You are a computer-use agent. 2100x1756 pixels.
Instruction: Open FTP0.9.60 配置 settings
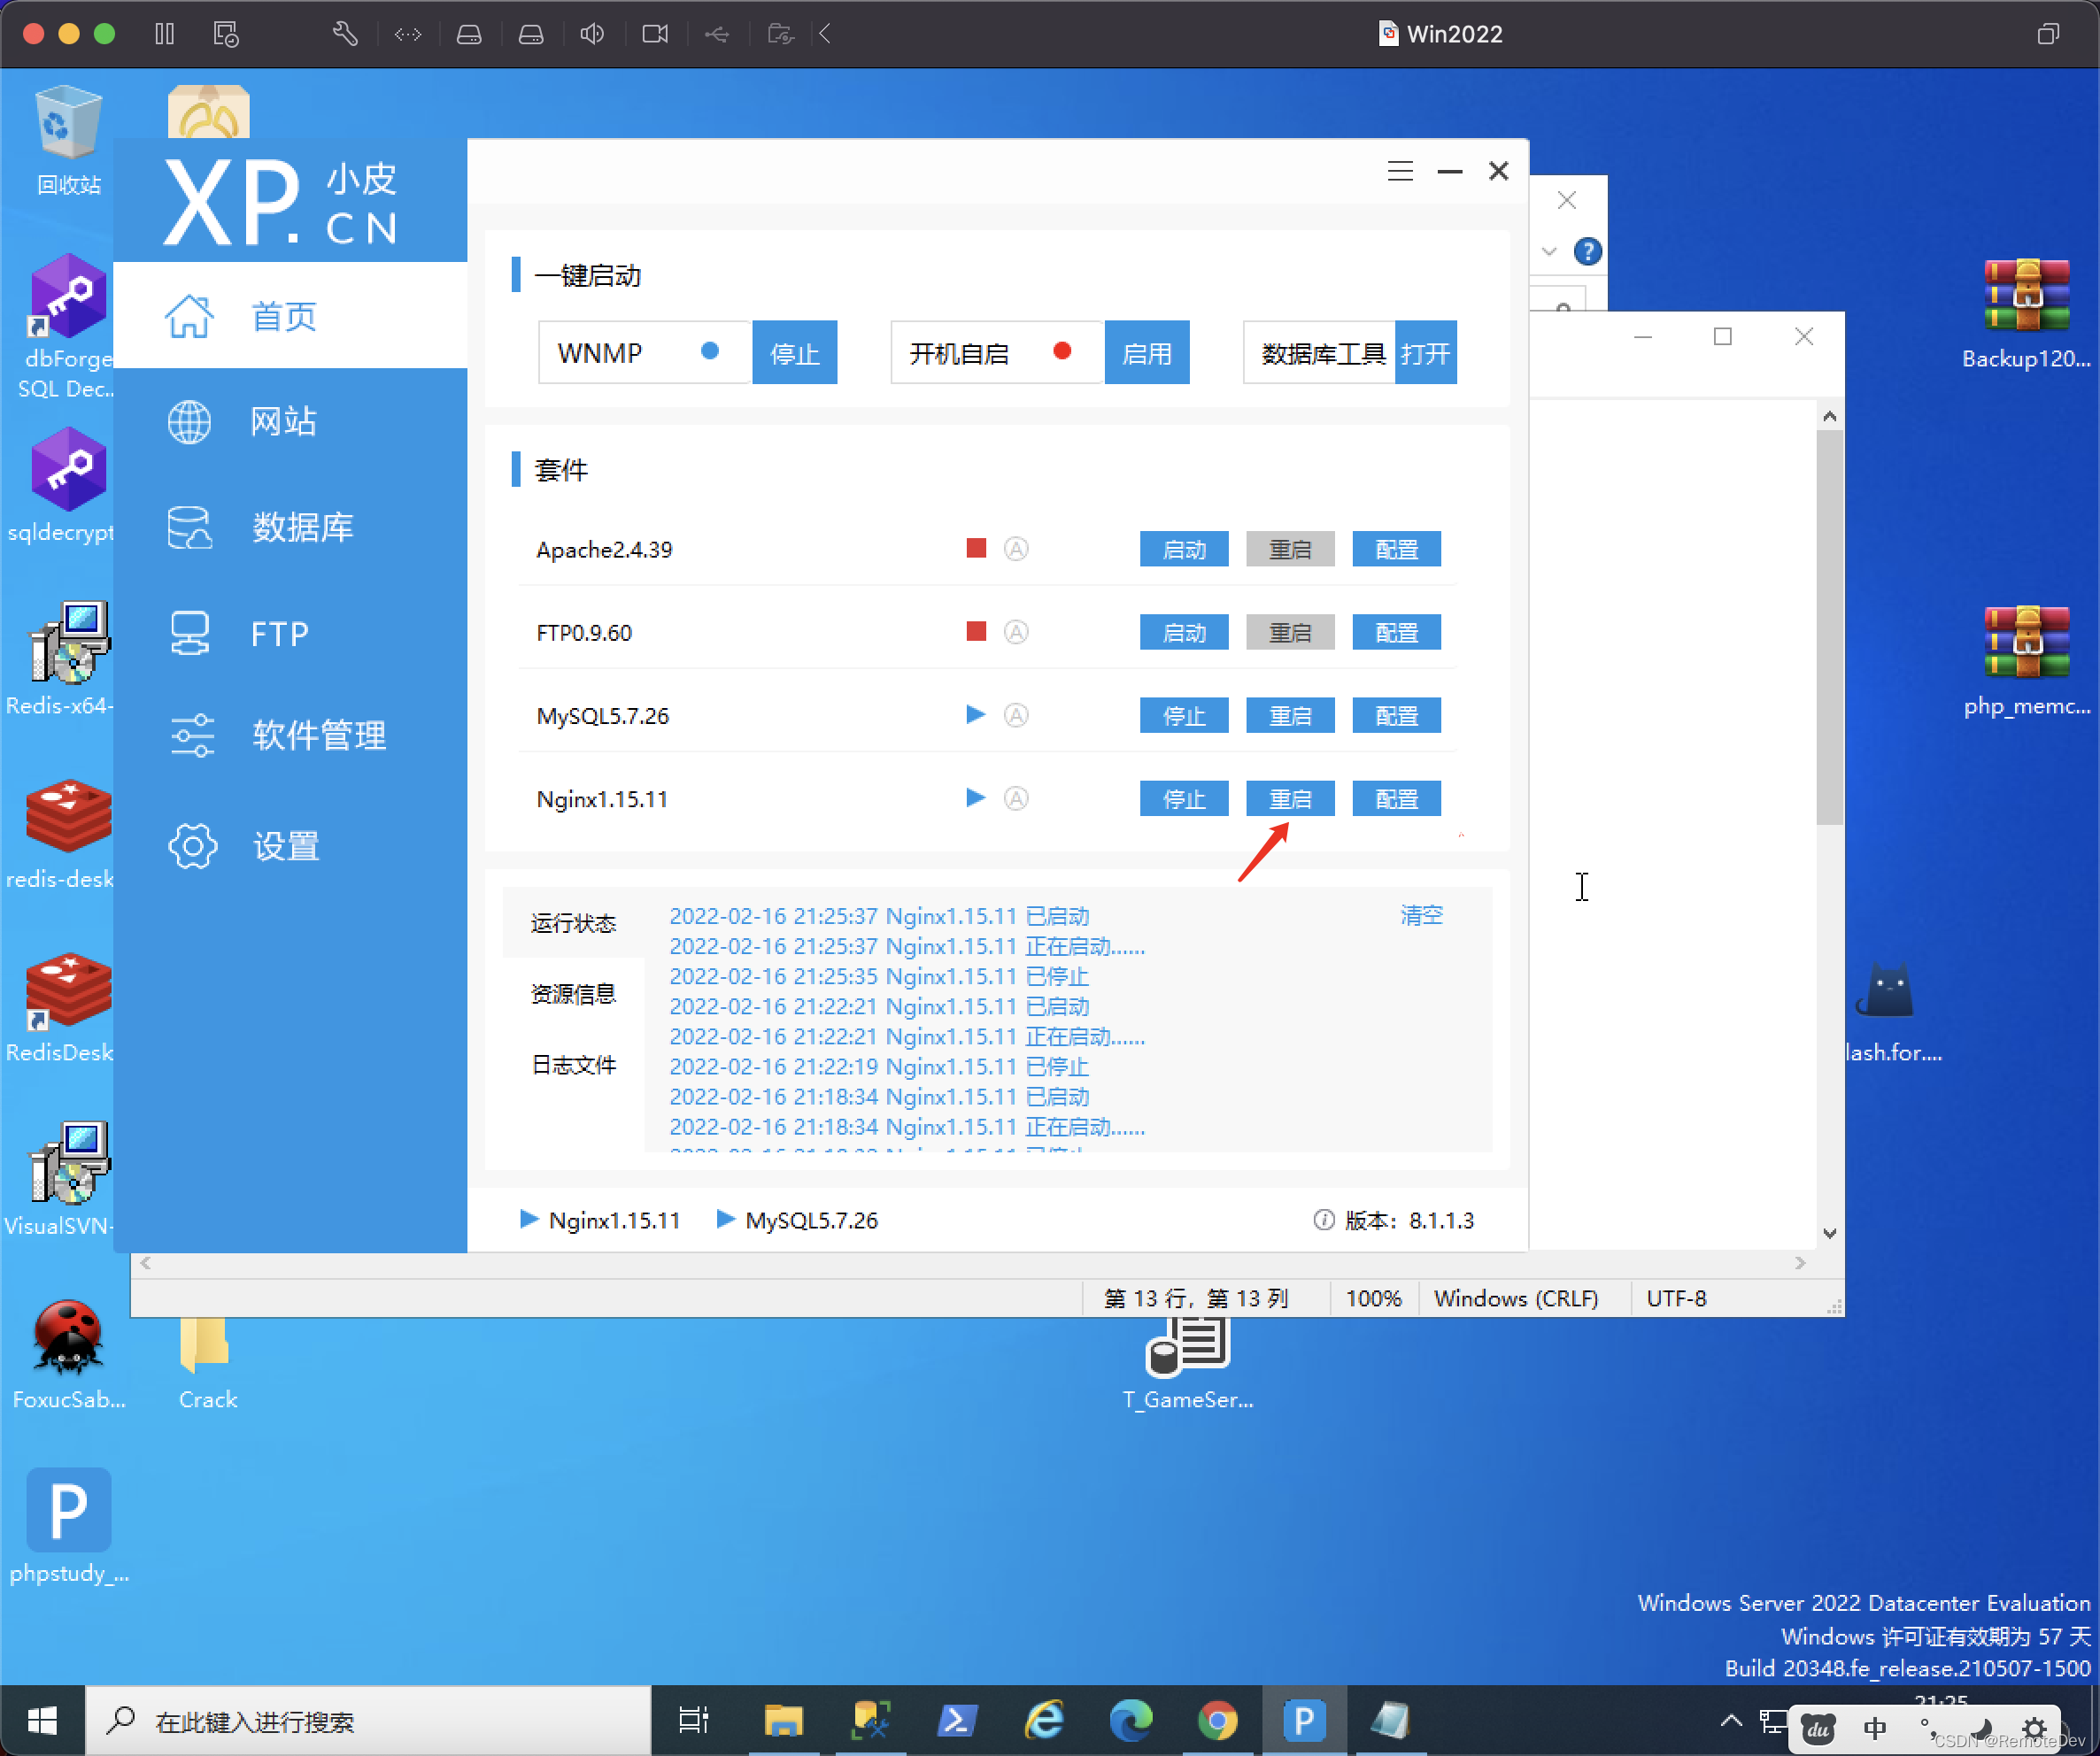click(1396, 632)
